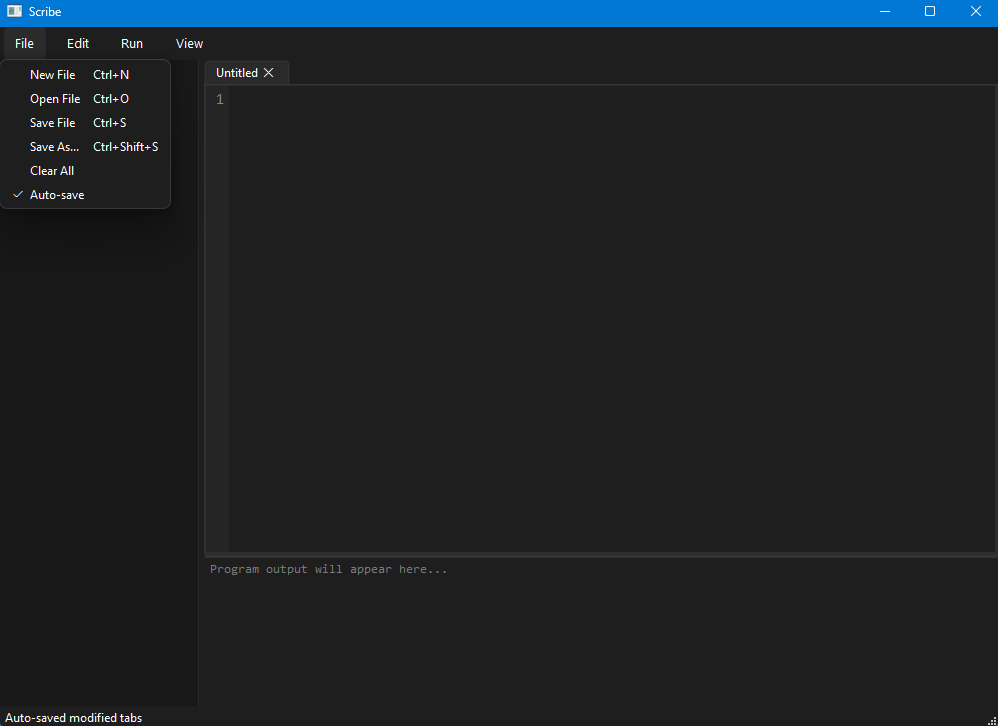Minimize the Scribe window
Viewport: 998px width, 726px height.
tap(885, 11)
